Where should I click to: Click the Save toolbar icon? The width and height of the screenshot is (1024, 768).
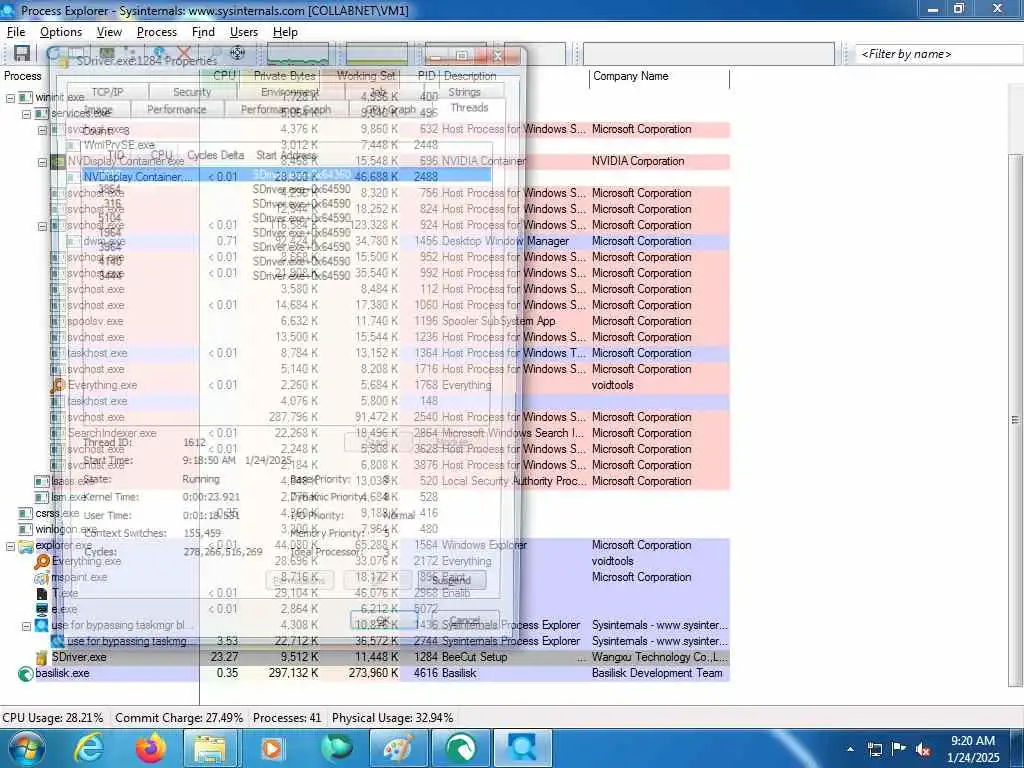[22, 53]
